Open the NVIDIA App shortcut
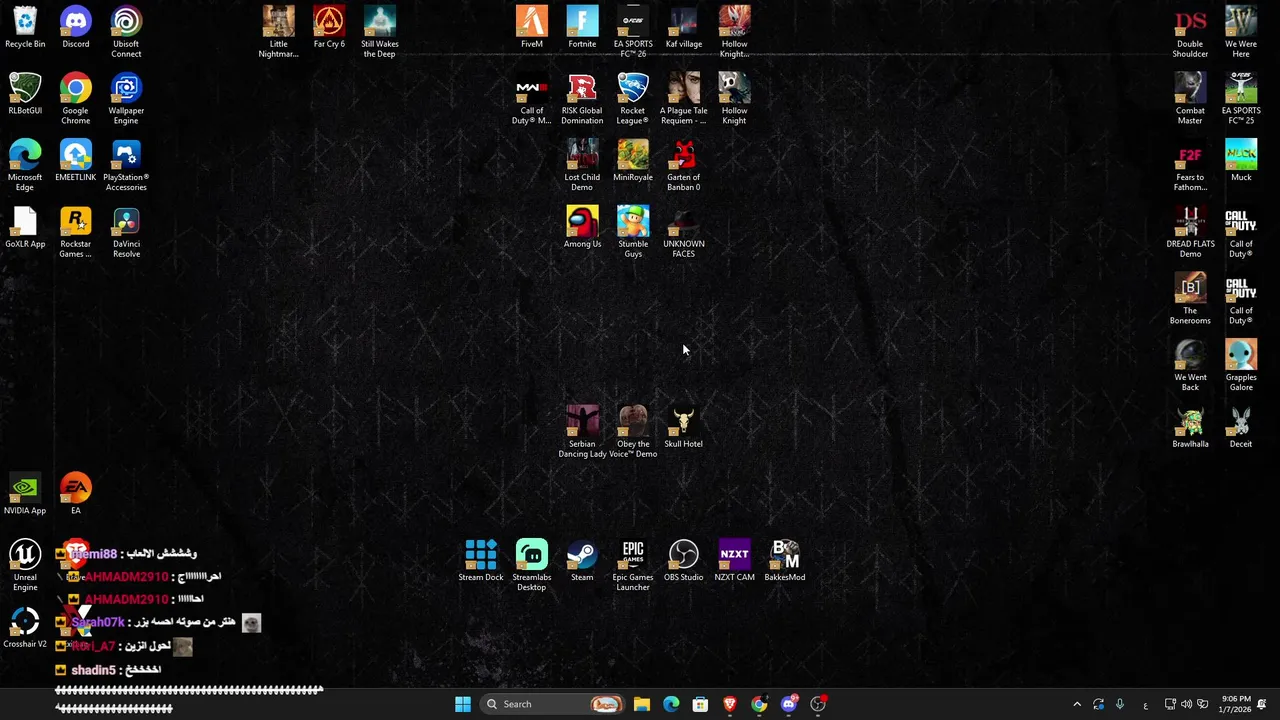 tap(25, 494)
